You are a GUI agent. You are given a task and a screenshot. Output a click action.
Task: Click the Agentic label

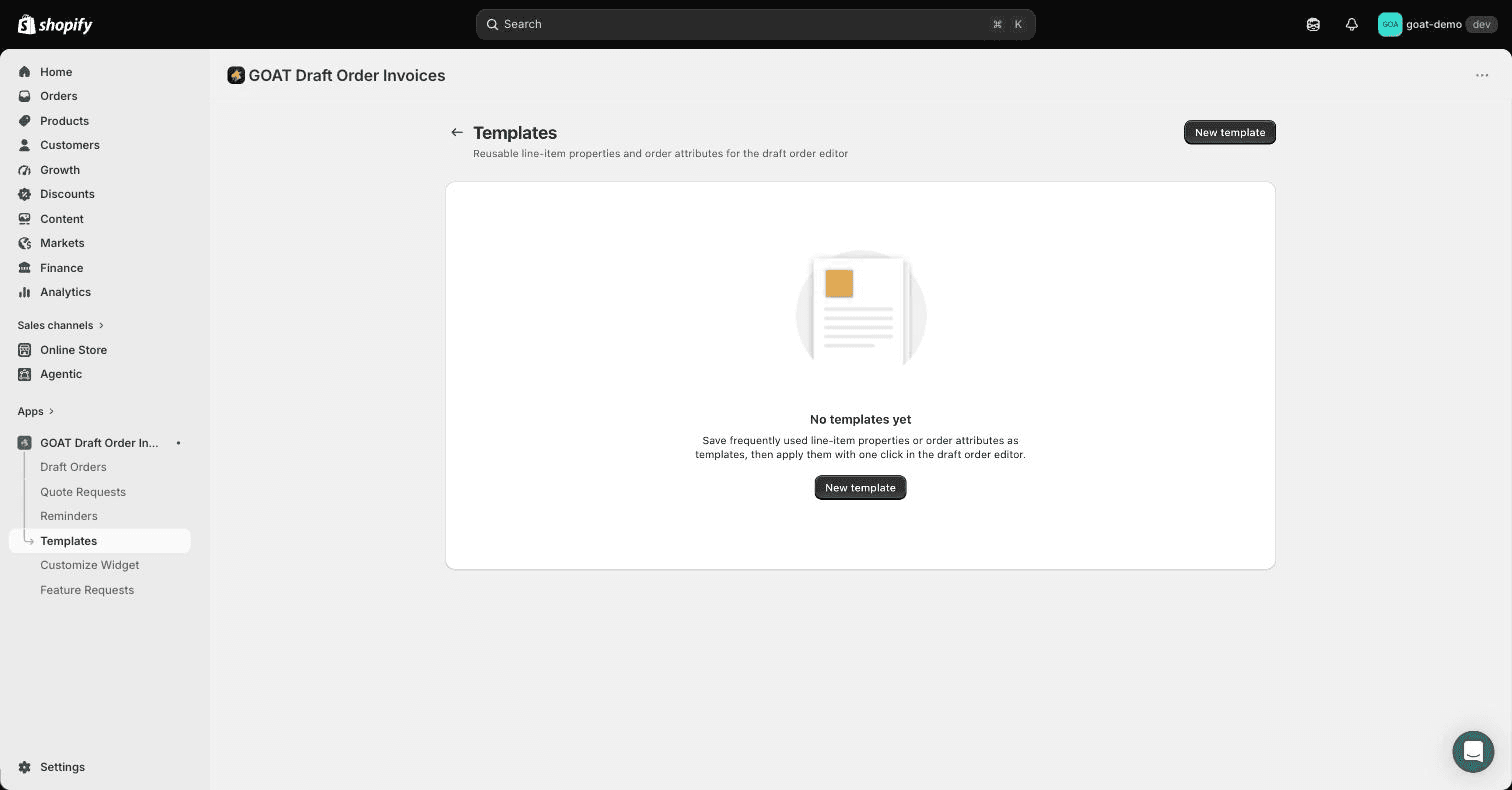click(x=61, y=374)
